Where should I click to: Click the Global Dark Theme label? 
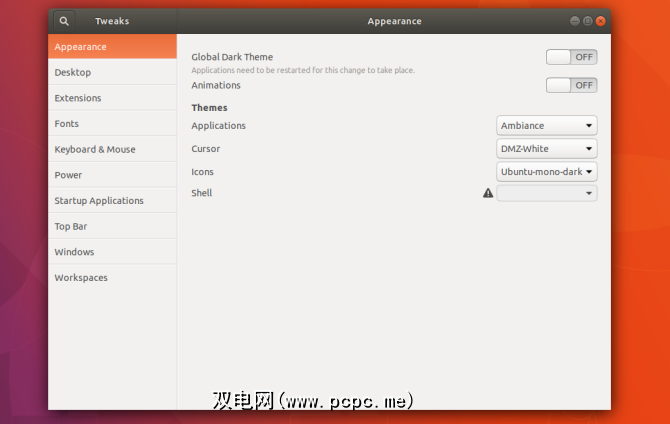232,57
